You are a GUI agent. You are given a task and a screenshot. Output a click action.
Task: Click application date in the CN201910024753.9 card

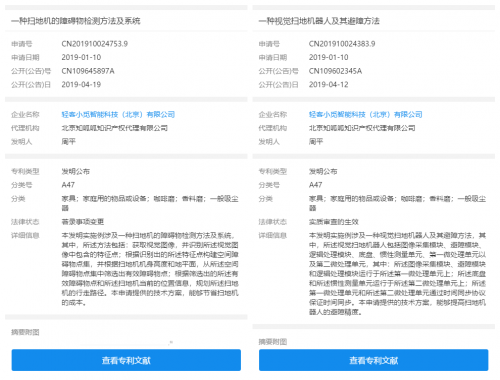(x=81, y=57)
